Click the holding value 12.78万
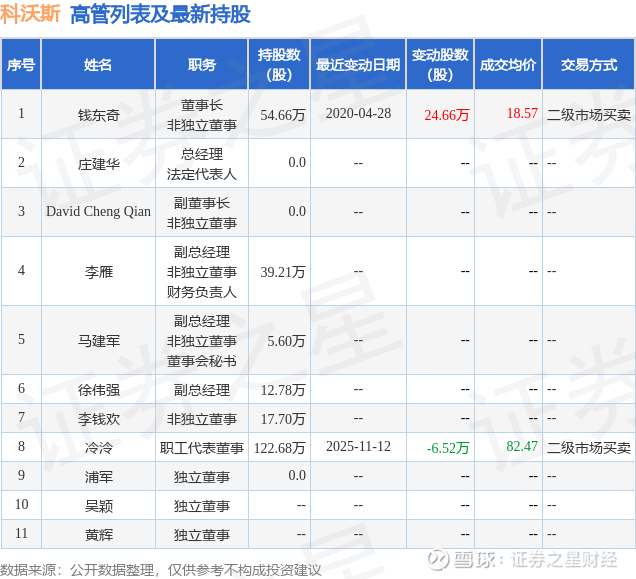636x579 pixels. point(283,390)
